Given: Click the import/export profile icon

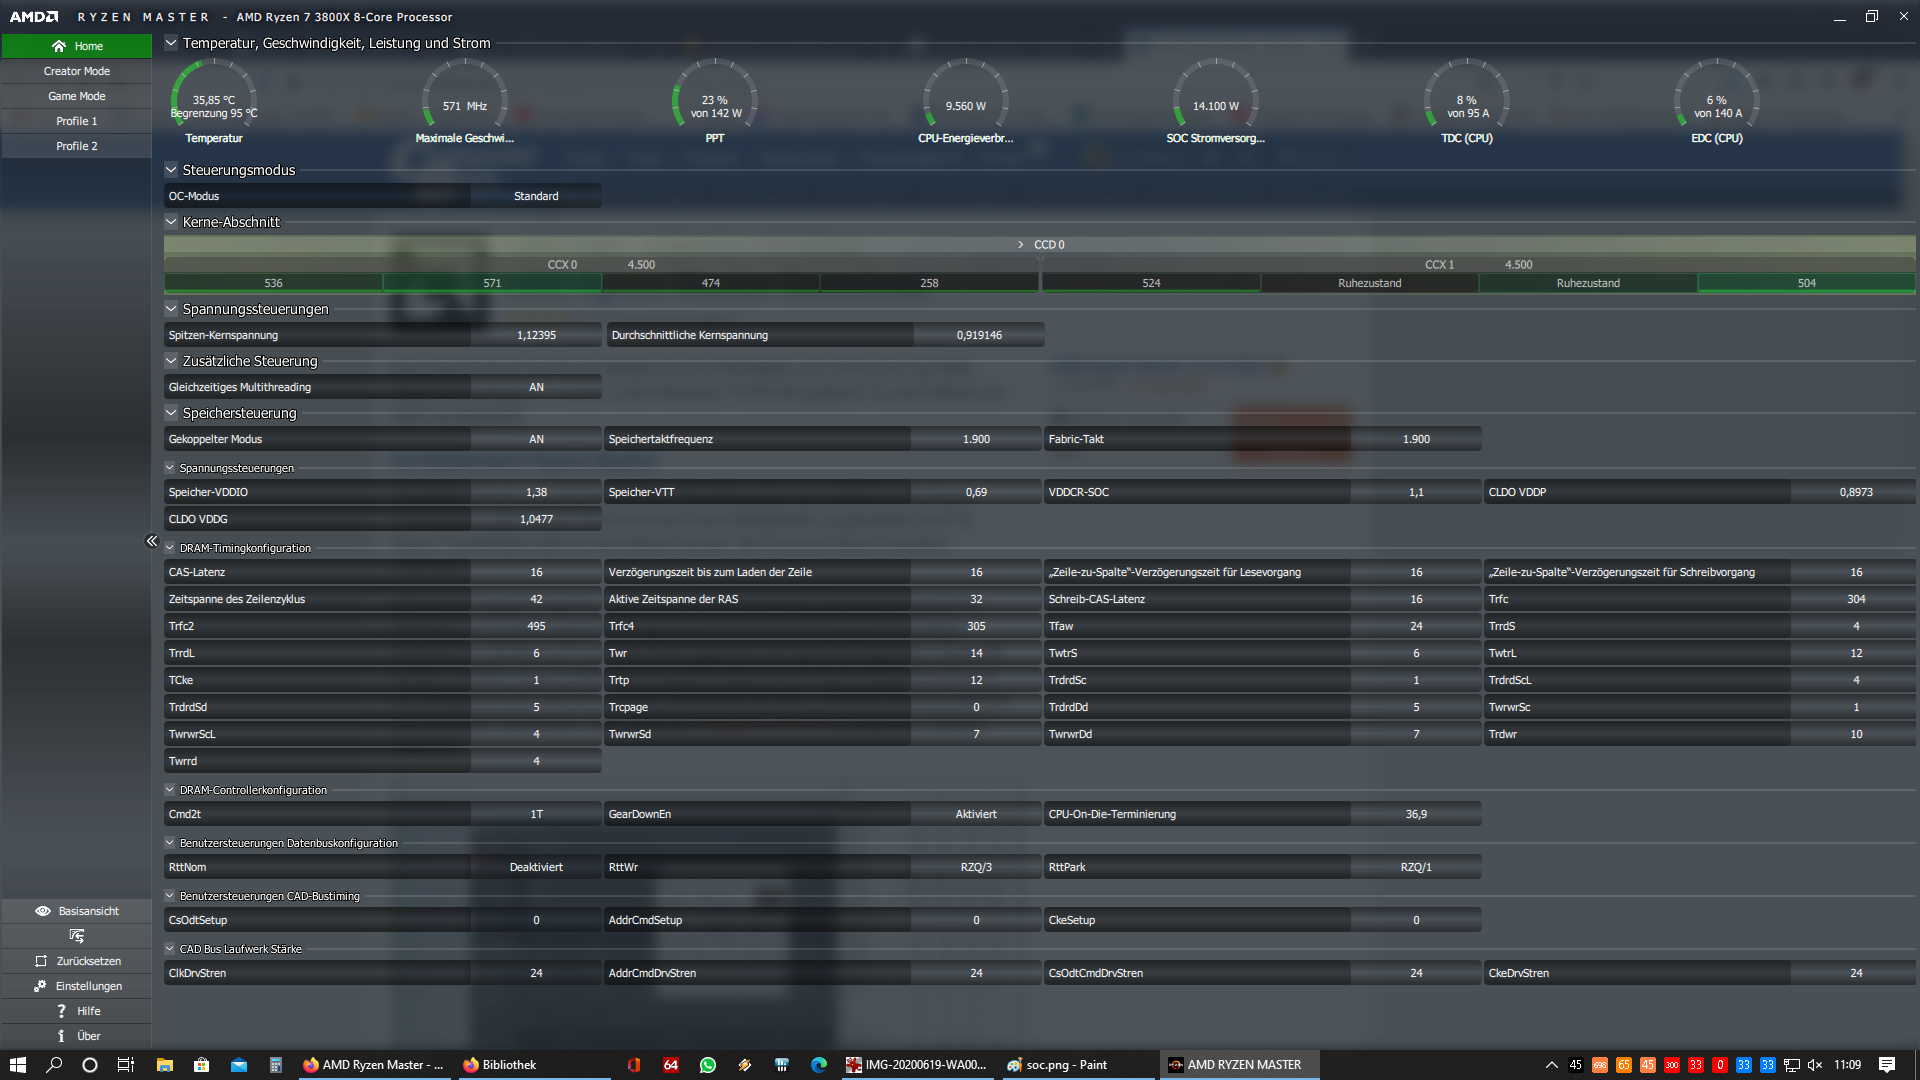Looking at the screenshot, I should click(x=77, y=936).
